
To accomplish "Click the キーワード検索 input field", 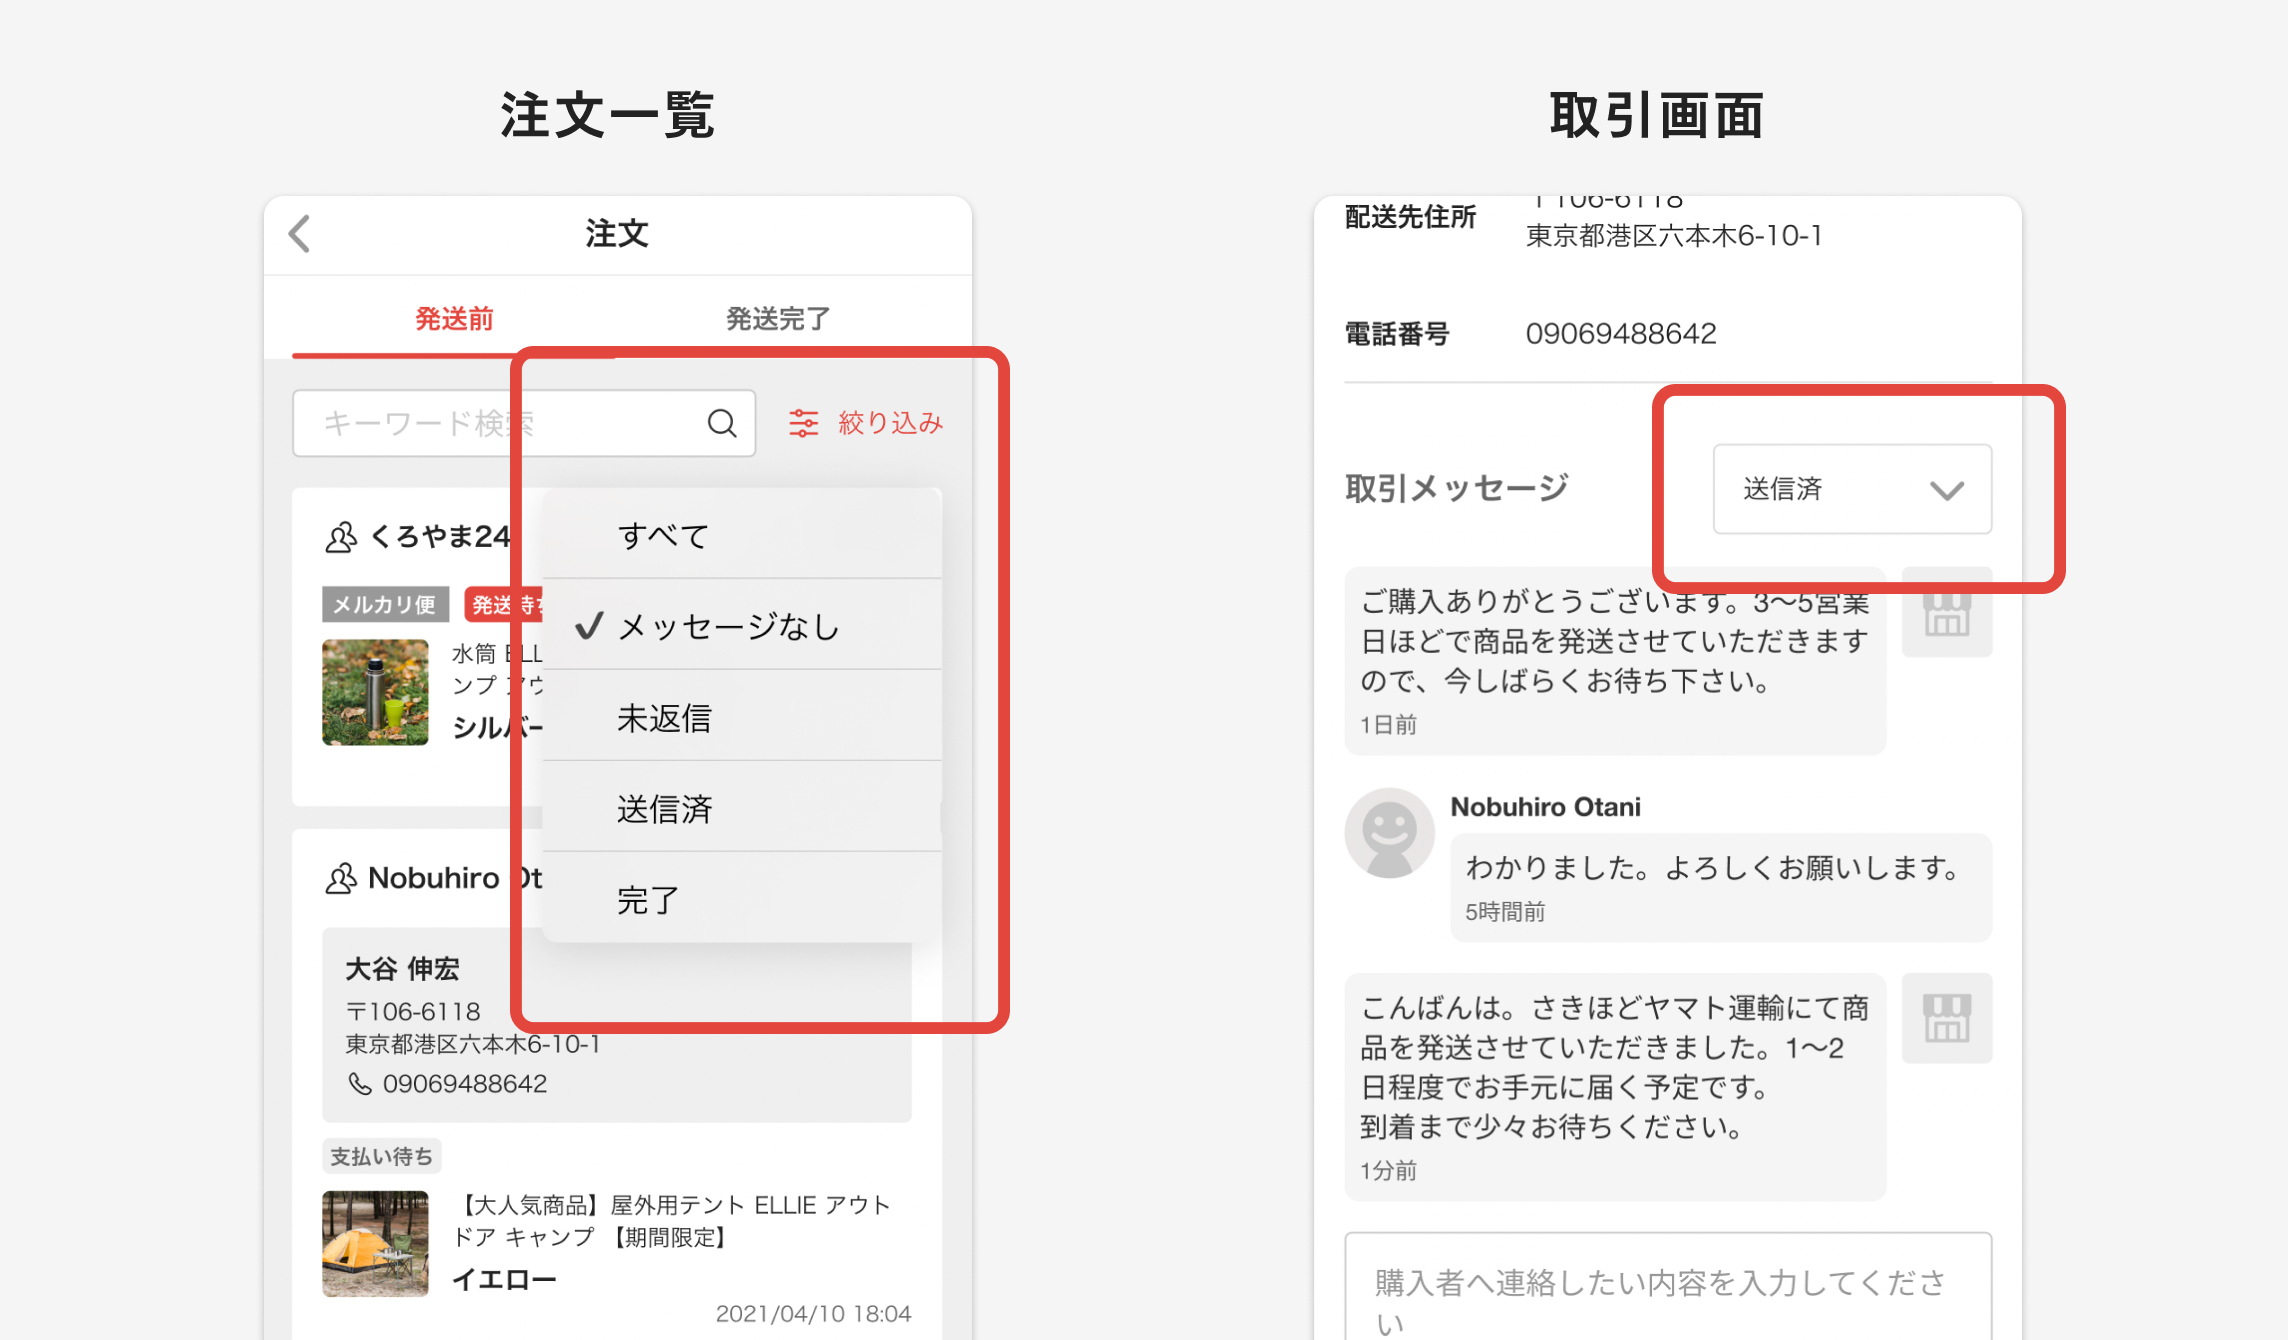I will click(x=524, y=423).
